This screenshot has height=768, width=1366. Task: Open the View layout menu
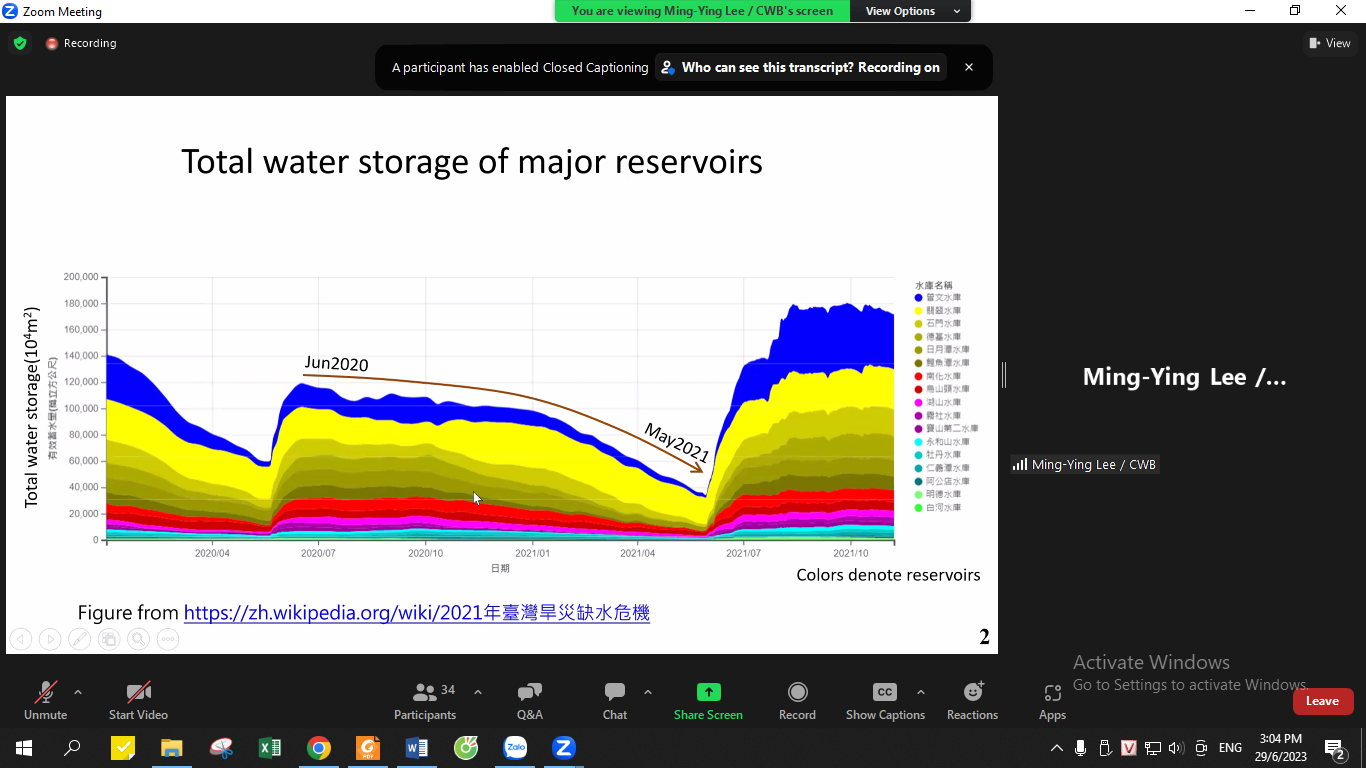coord(1329,43)
